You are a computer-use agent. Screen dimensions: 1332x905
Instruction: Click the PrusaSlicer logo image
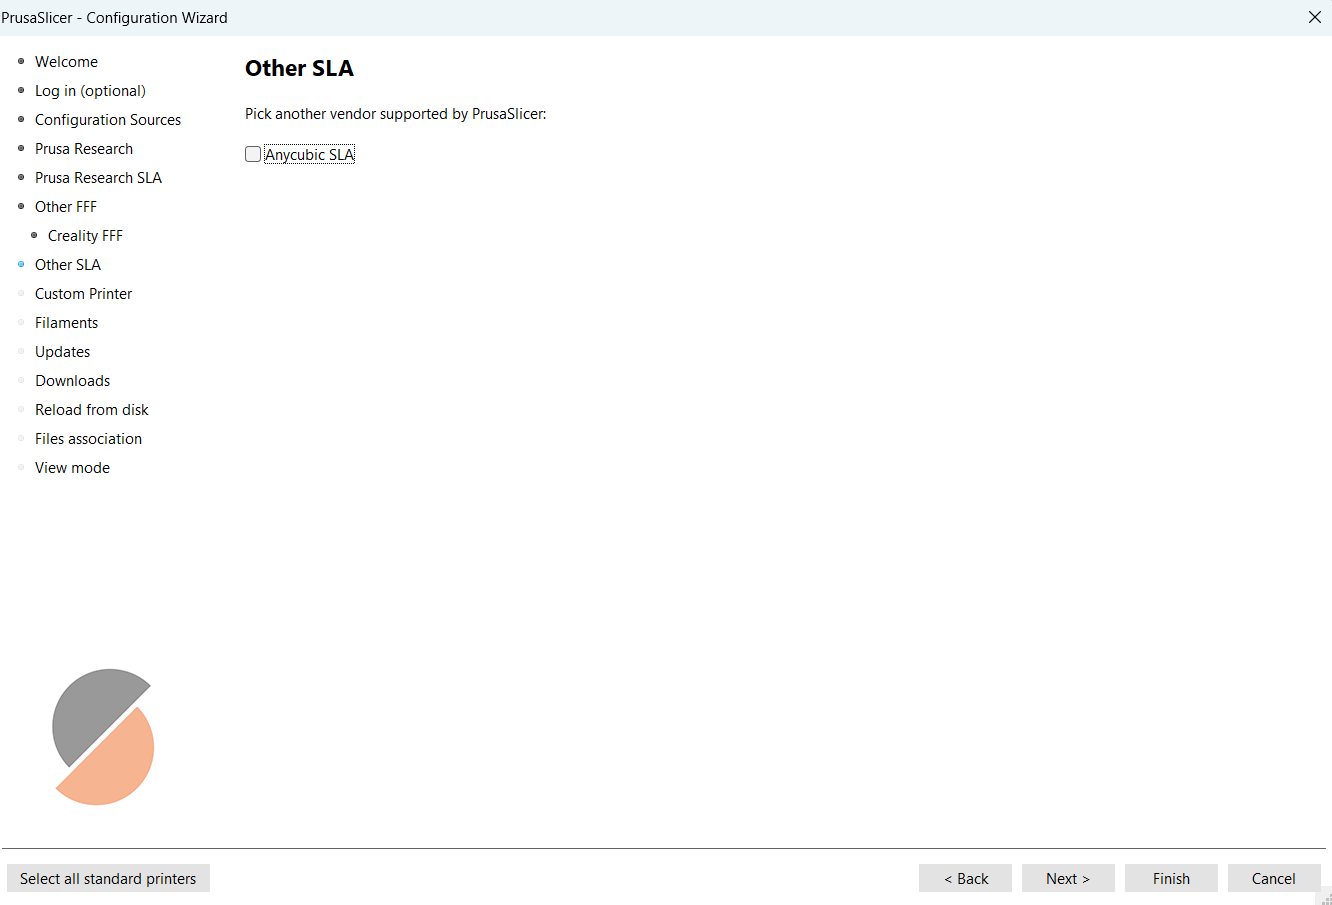coord(103,737)
